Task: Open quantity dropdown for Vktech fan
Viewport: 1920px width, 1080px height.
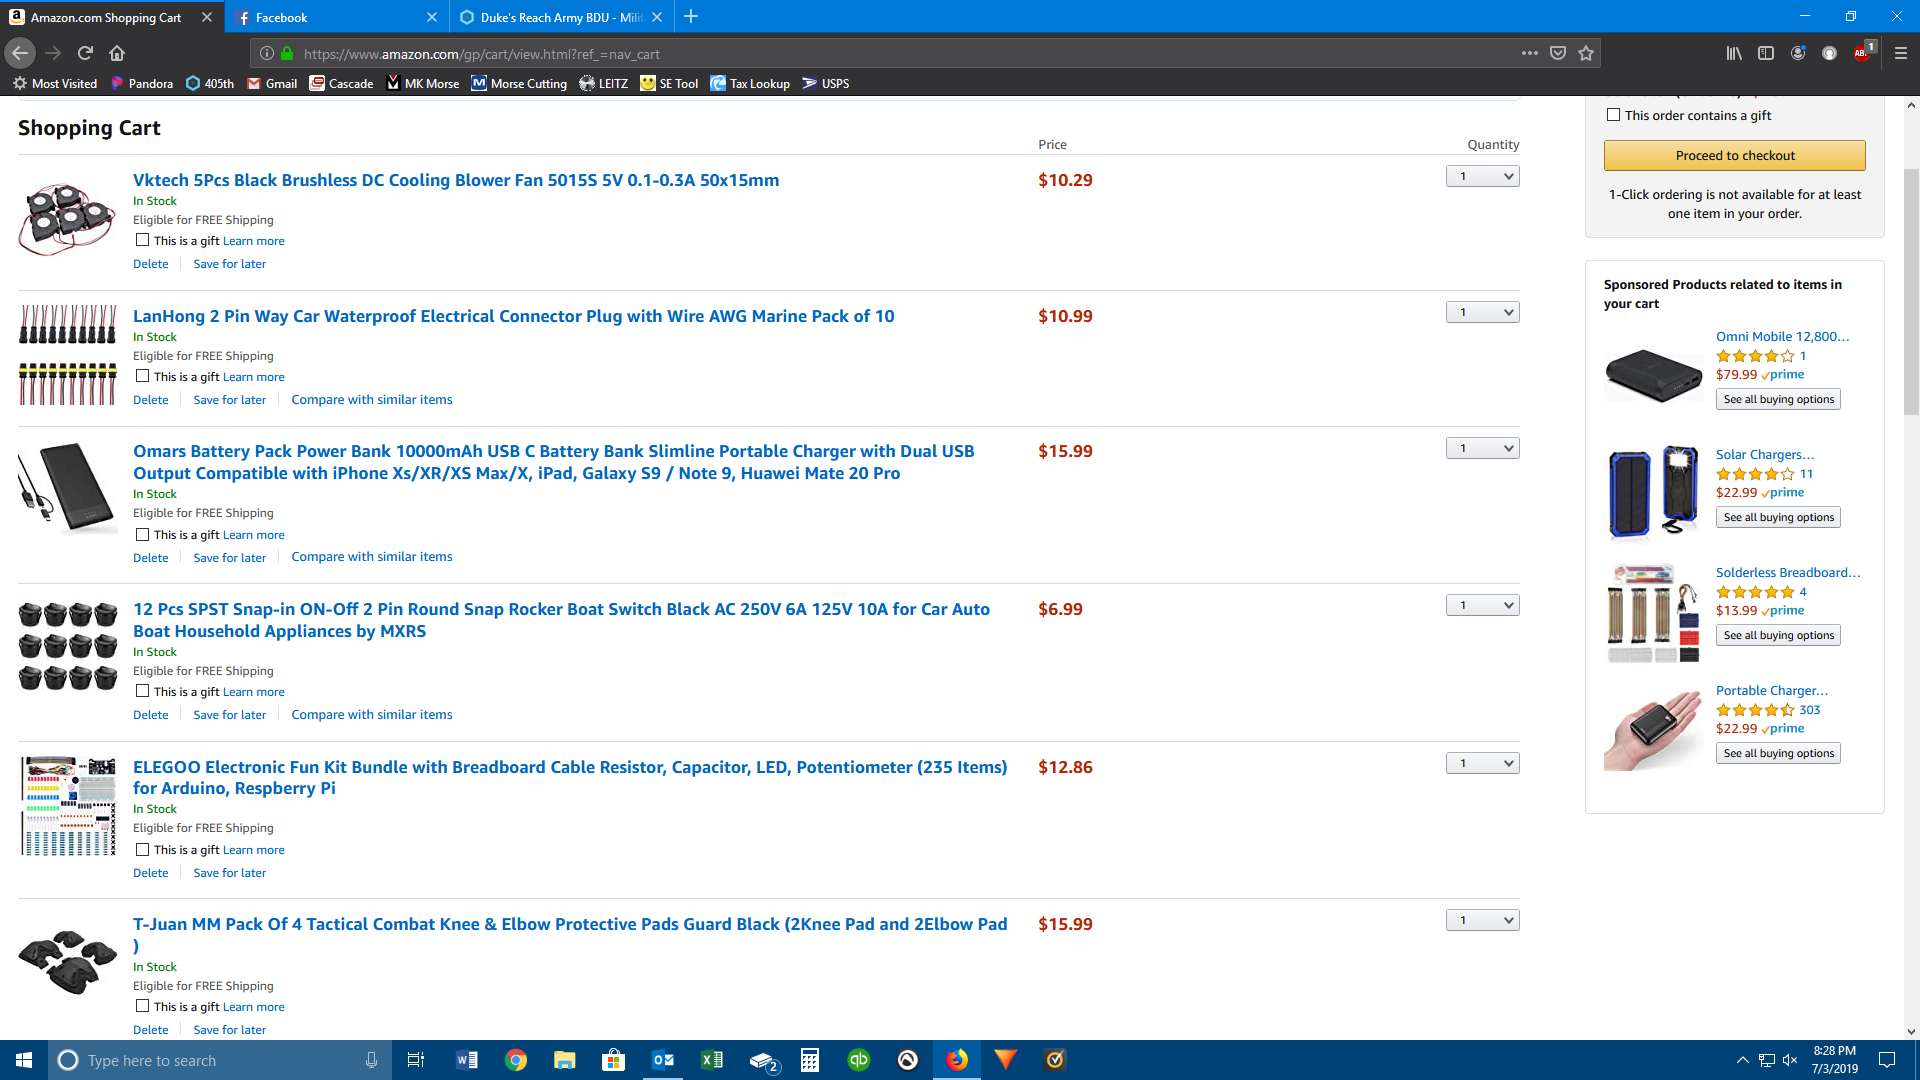Action: [1482, 177]
